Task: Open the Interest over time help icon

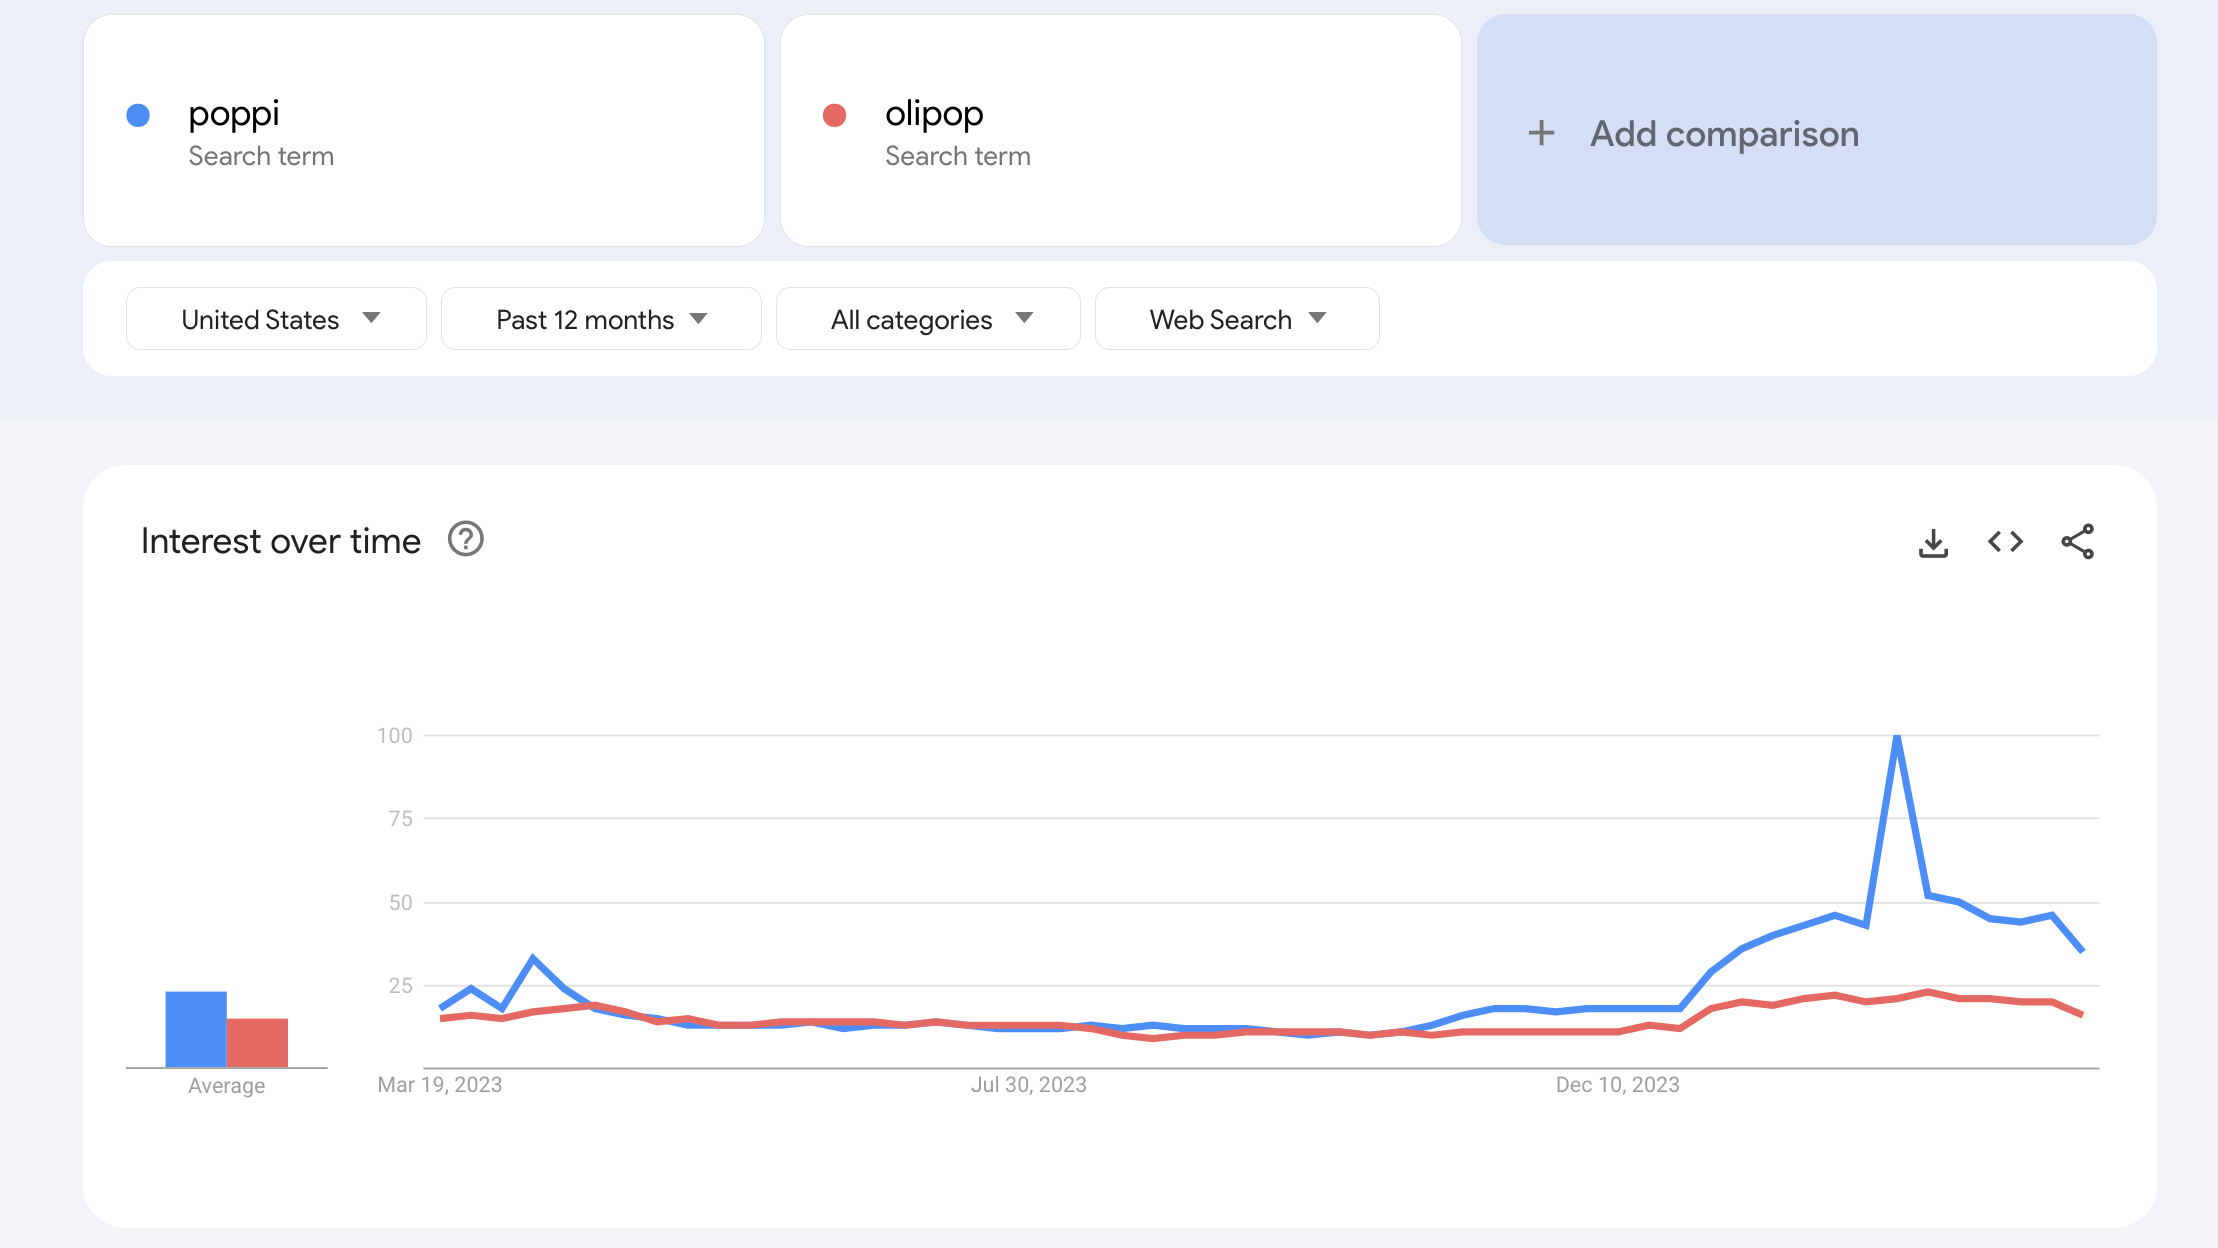Action: [x=465, y=540]
